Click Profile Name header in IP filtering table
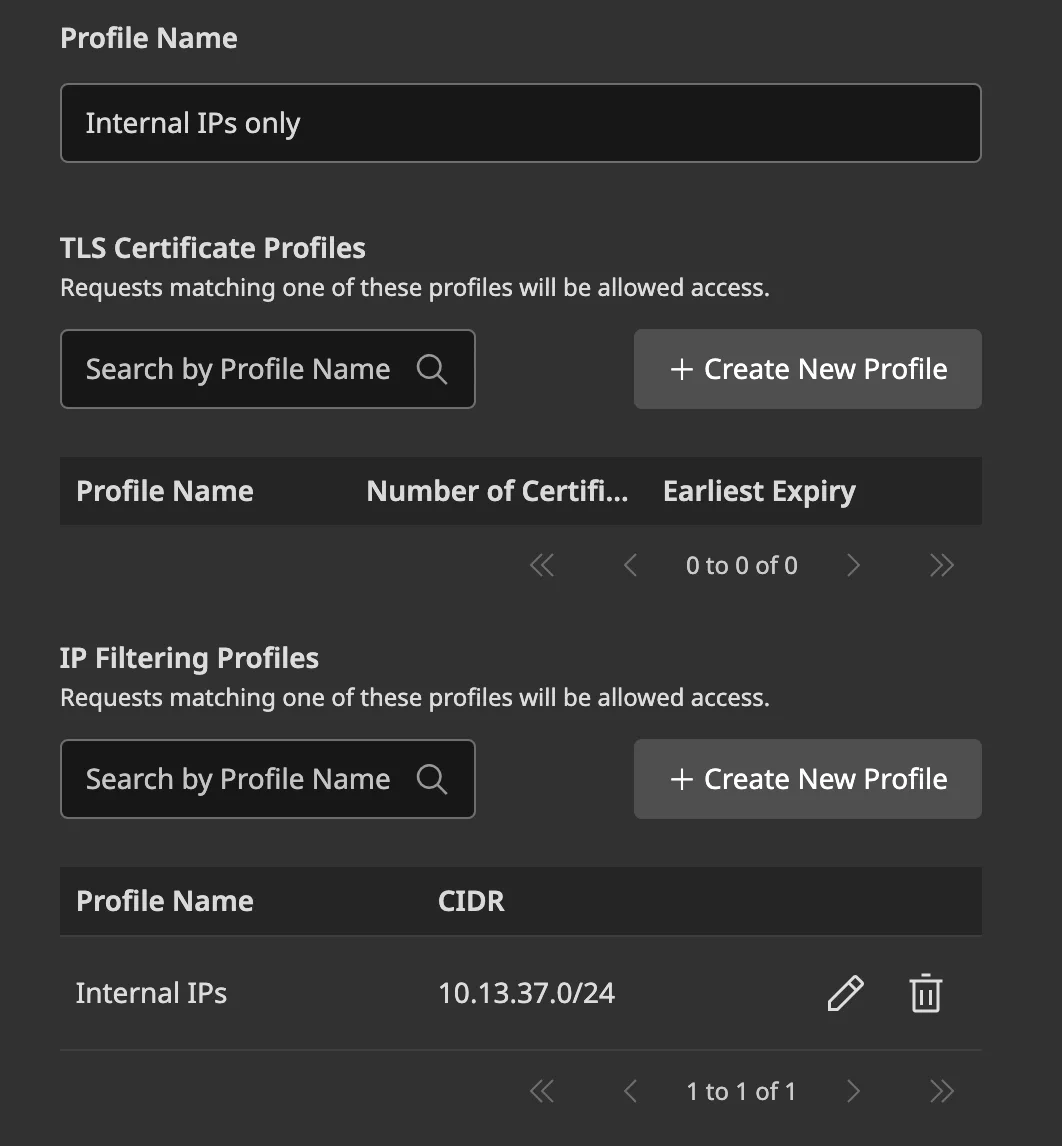 click(164, 901)
